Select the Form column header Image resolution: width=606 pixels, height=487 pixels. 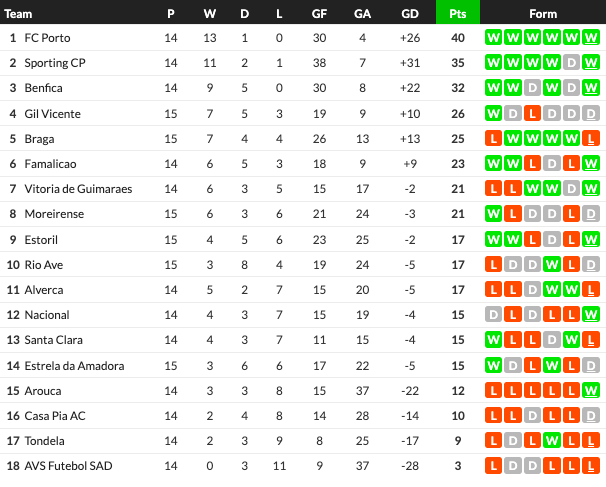pos(543,13)
